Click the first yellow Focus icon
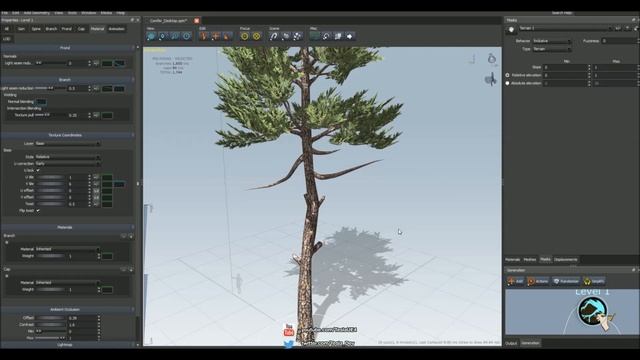640x360 pixels. [x=244, y=36]
